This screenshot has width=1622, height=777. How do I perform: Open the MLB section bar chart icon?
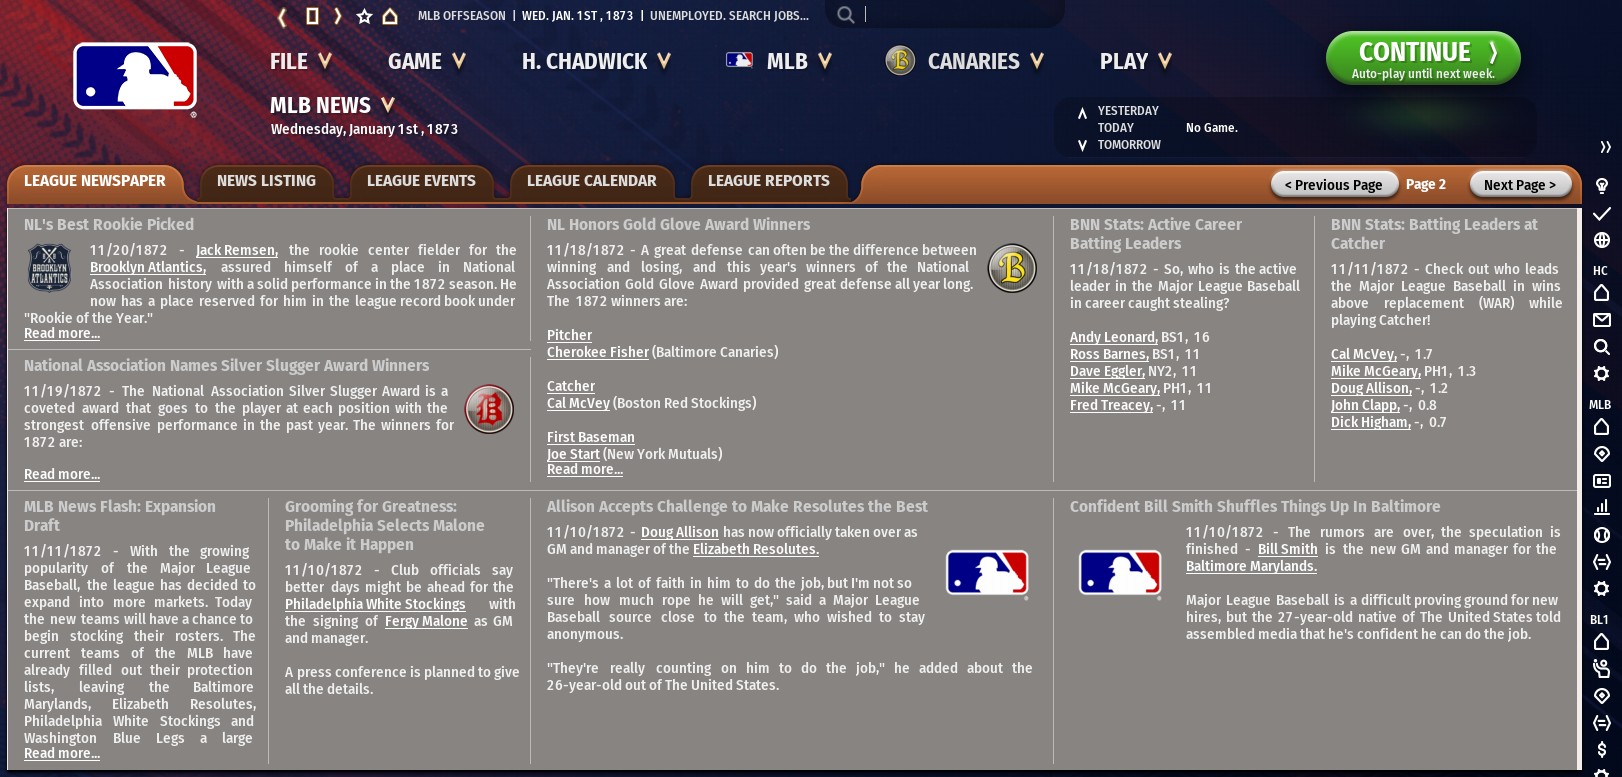click(1601, 508)
